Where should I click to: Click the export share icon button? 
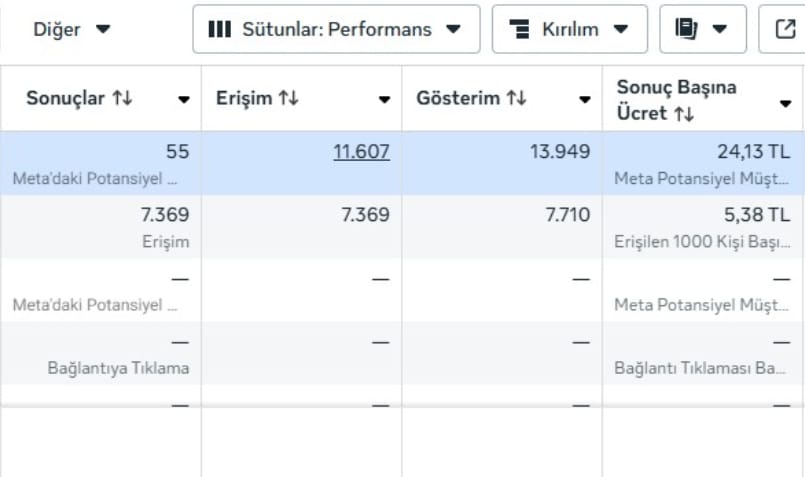(785, 29)
